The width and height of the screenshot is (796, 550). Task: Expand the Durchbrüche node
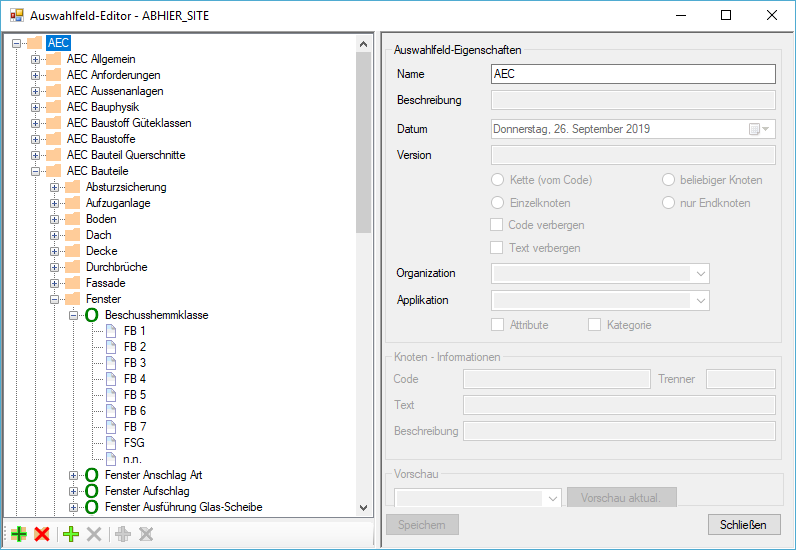click(54, 267)
